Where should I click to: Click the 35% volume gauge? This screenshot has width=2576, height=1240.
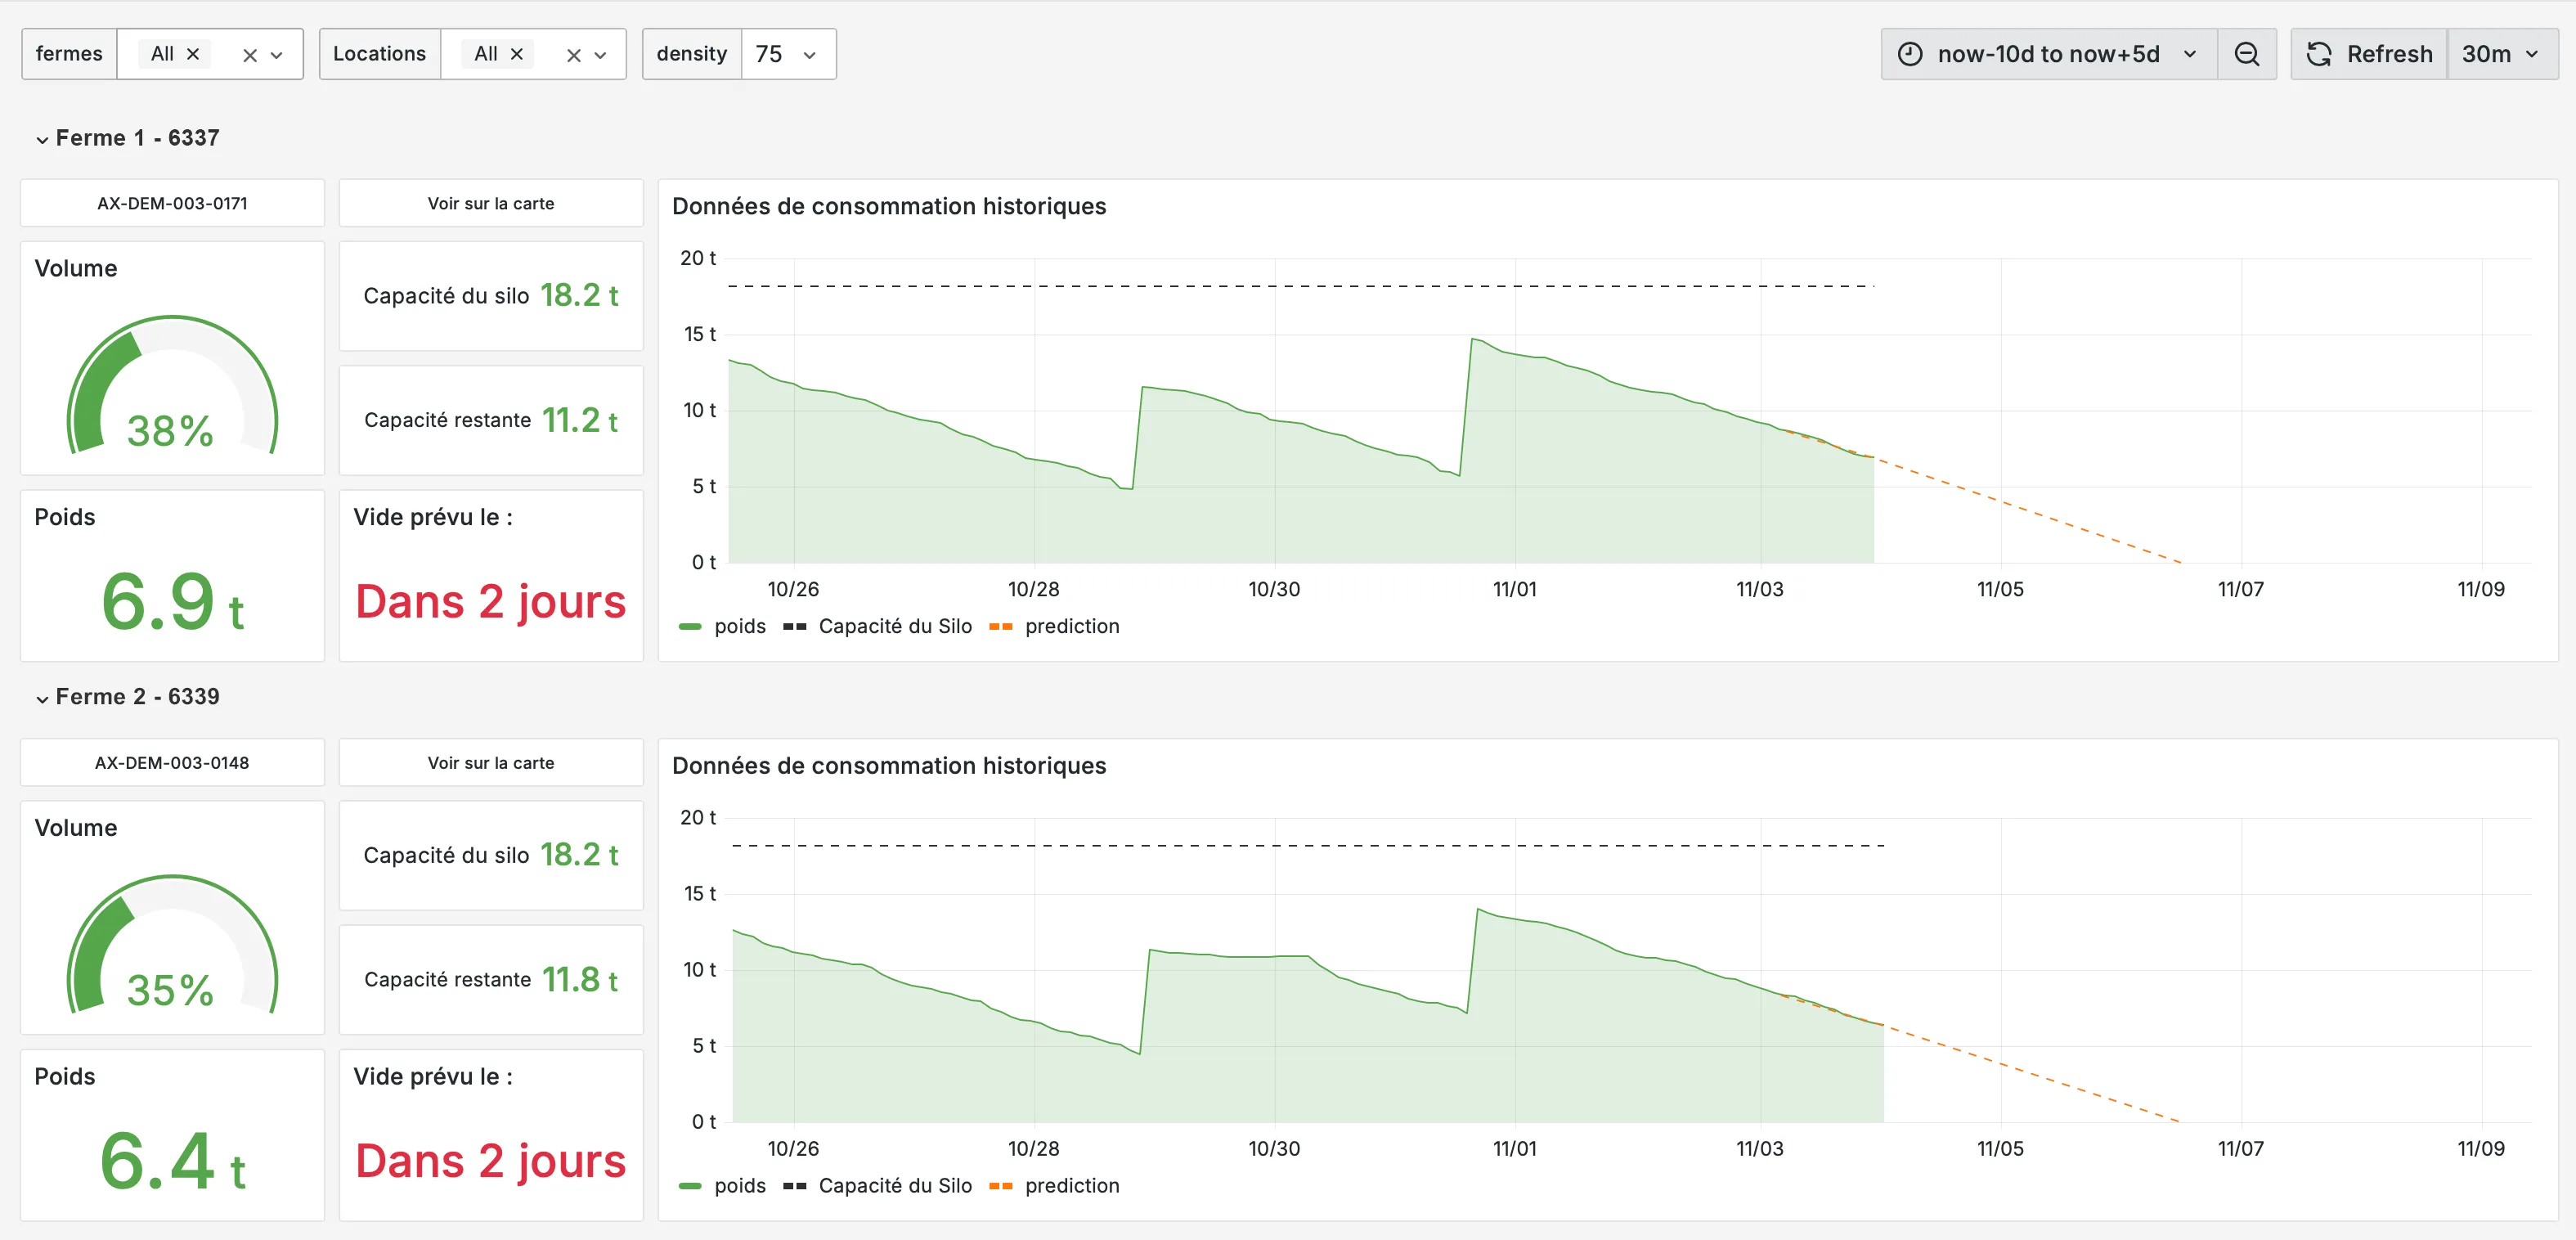click(x=172, y=945)
